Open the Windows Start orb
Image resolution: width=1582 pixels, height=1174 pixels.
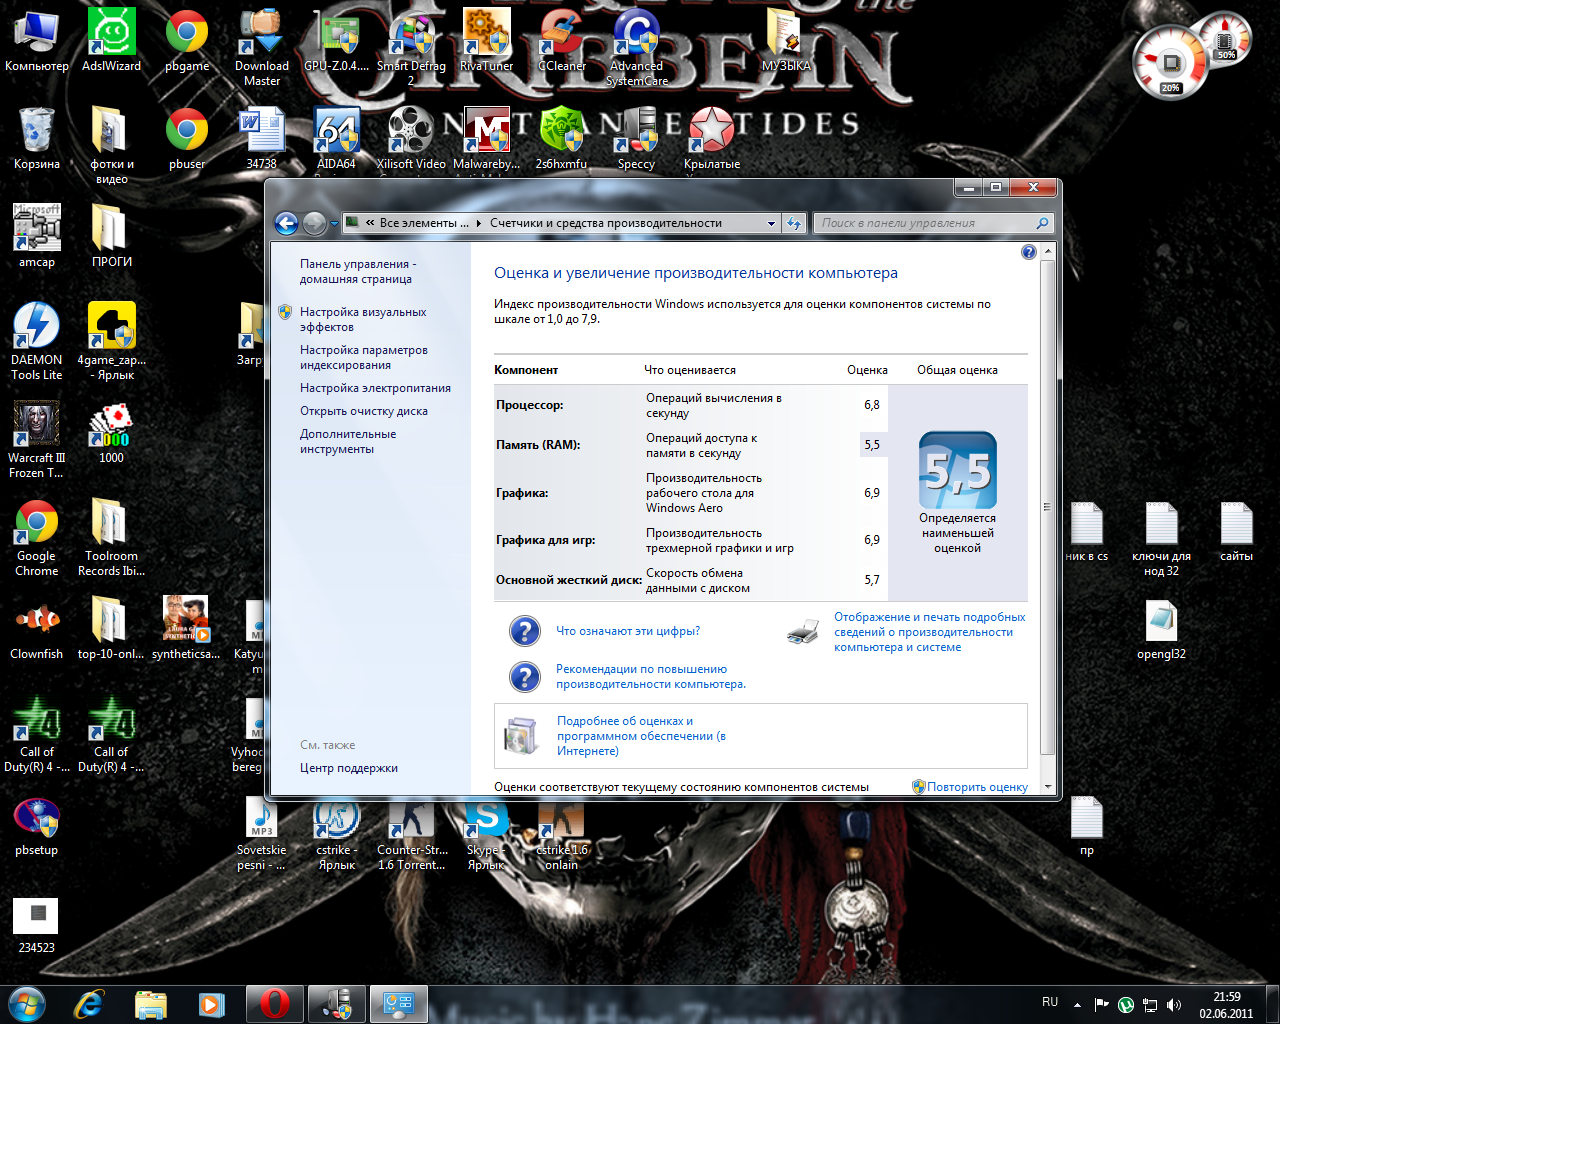(27, 1004)
